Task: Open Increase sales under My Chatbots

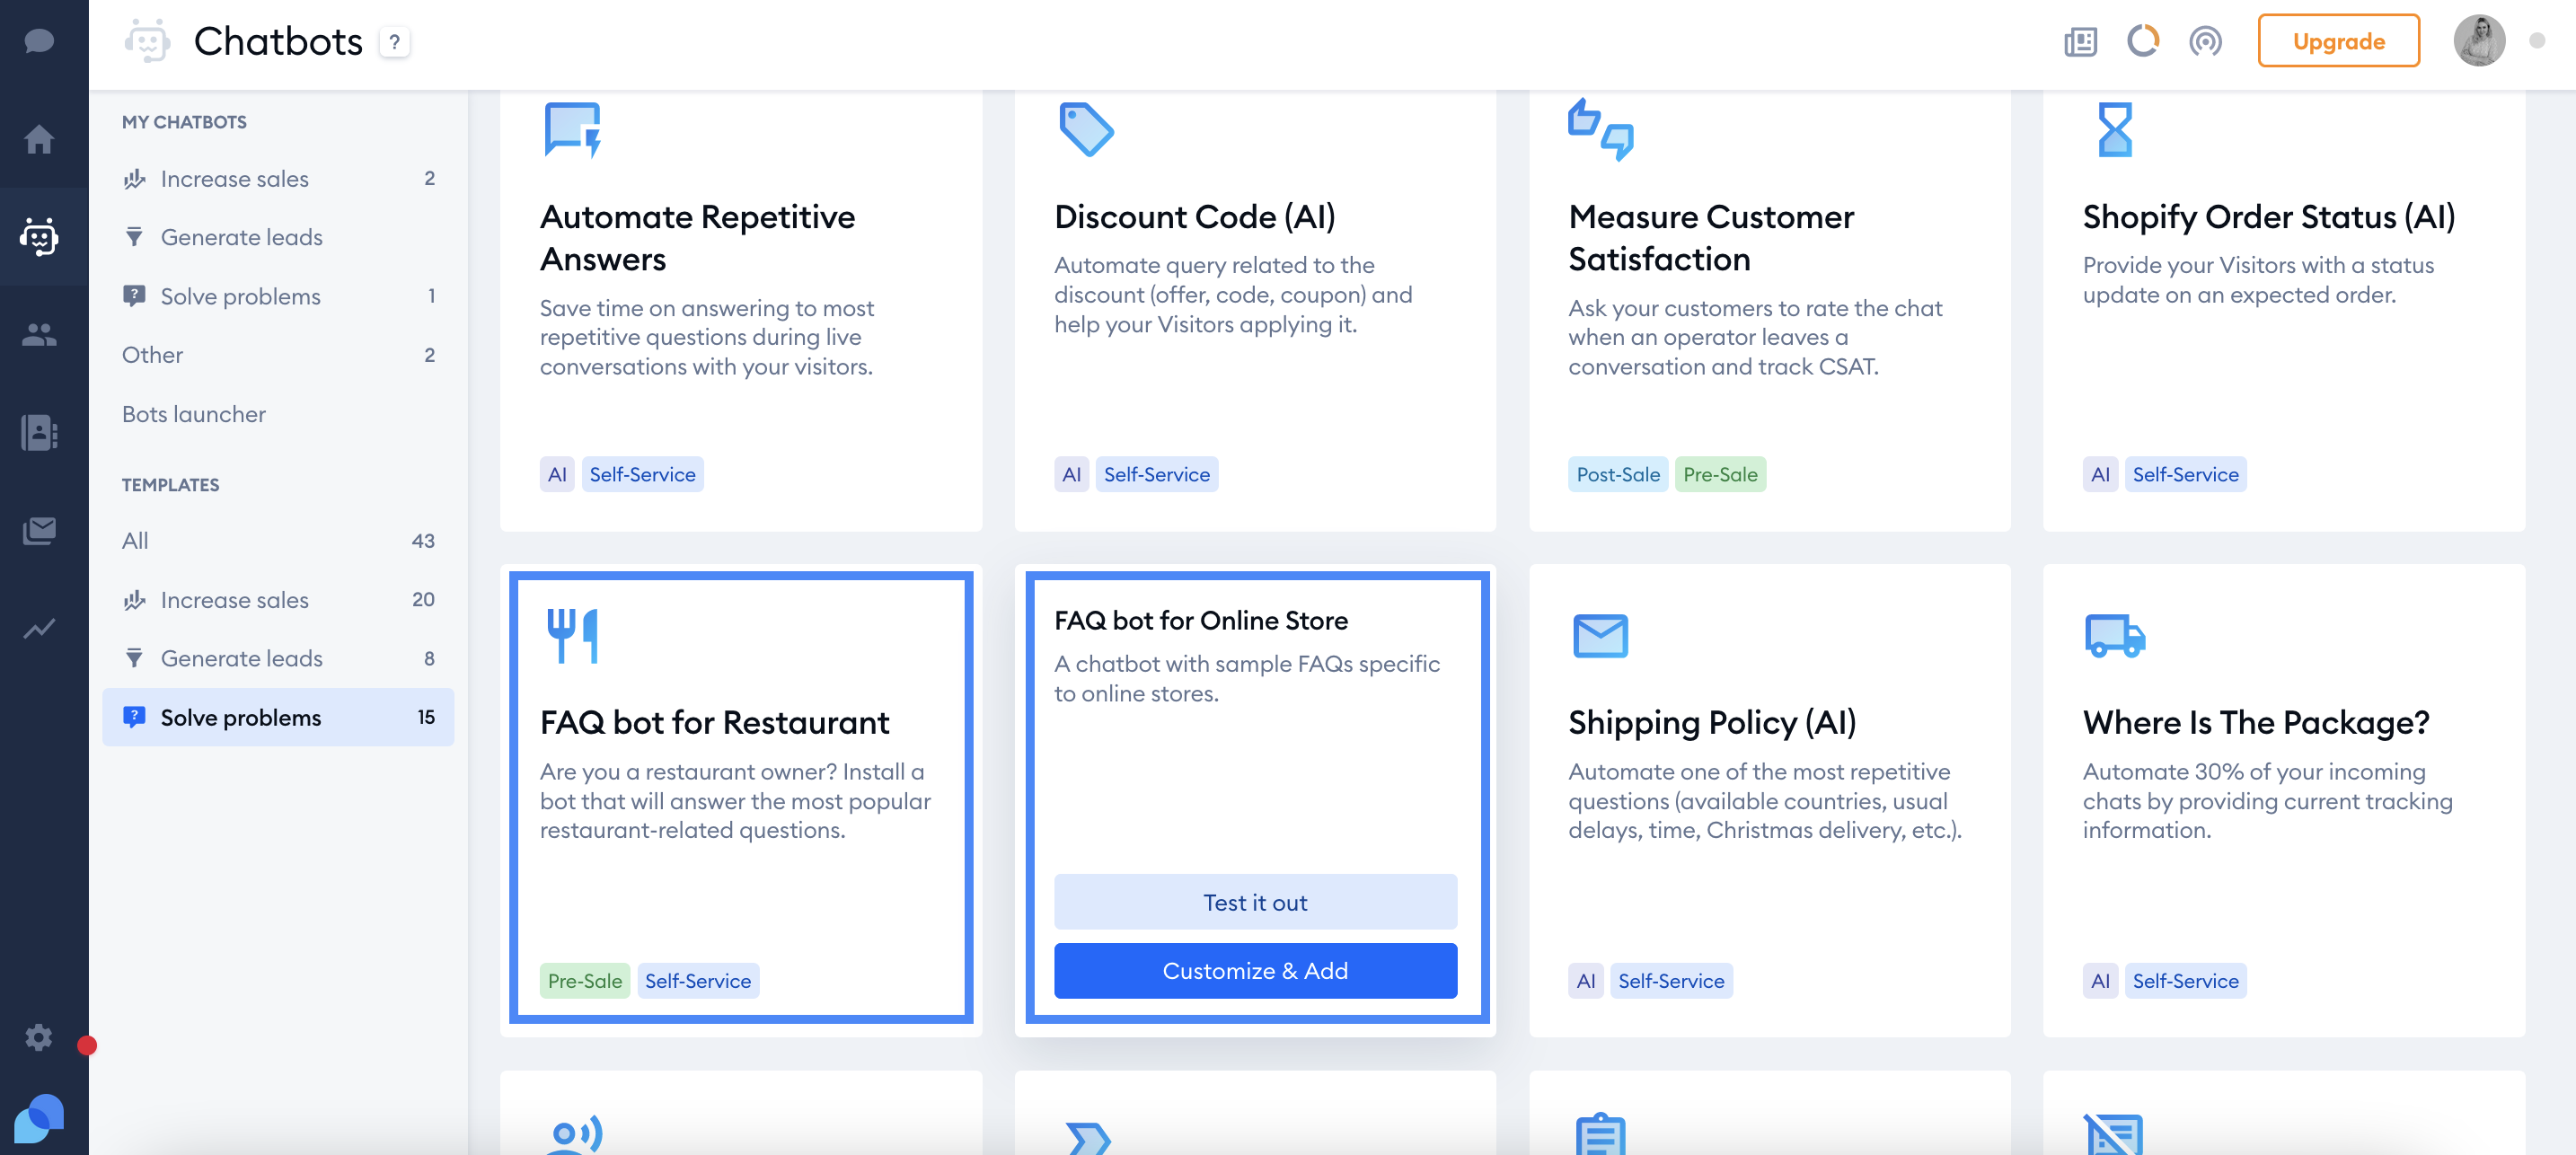Action: click(x=278, y=178)
